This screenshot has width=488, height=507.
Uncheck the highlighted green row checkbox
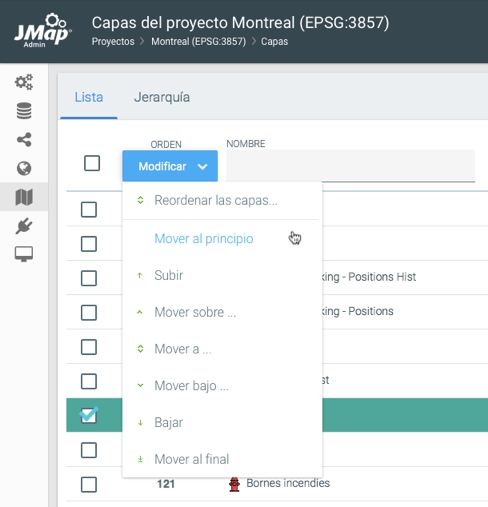tap(89, 415)
